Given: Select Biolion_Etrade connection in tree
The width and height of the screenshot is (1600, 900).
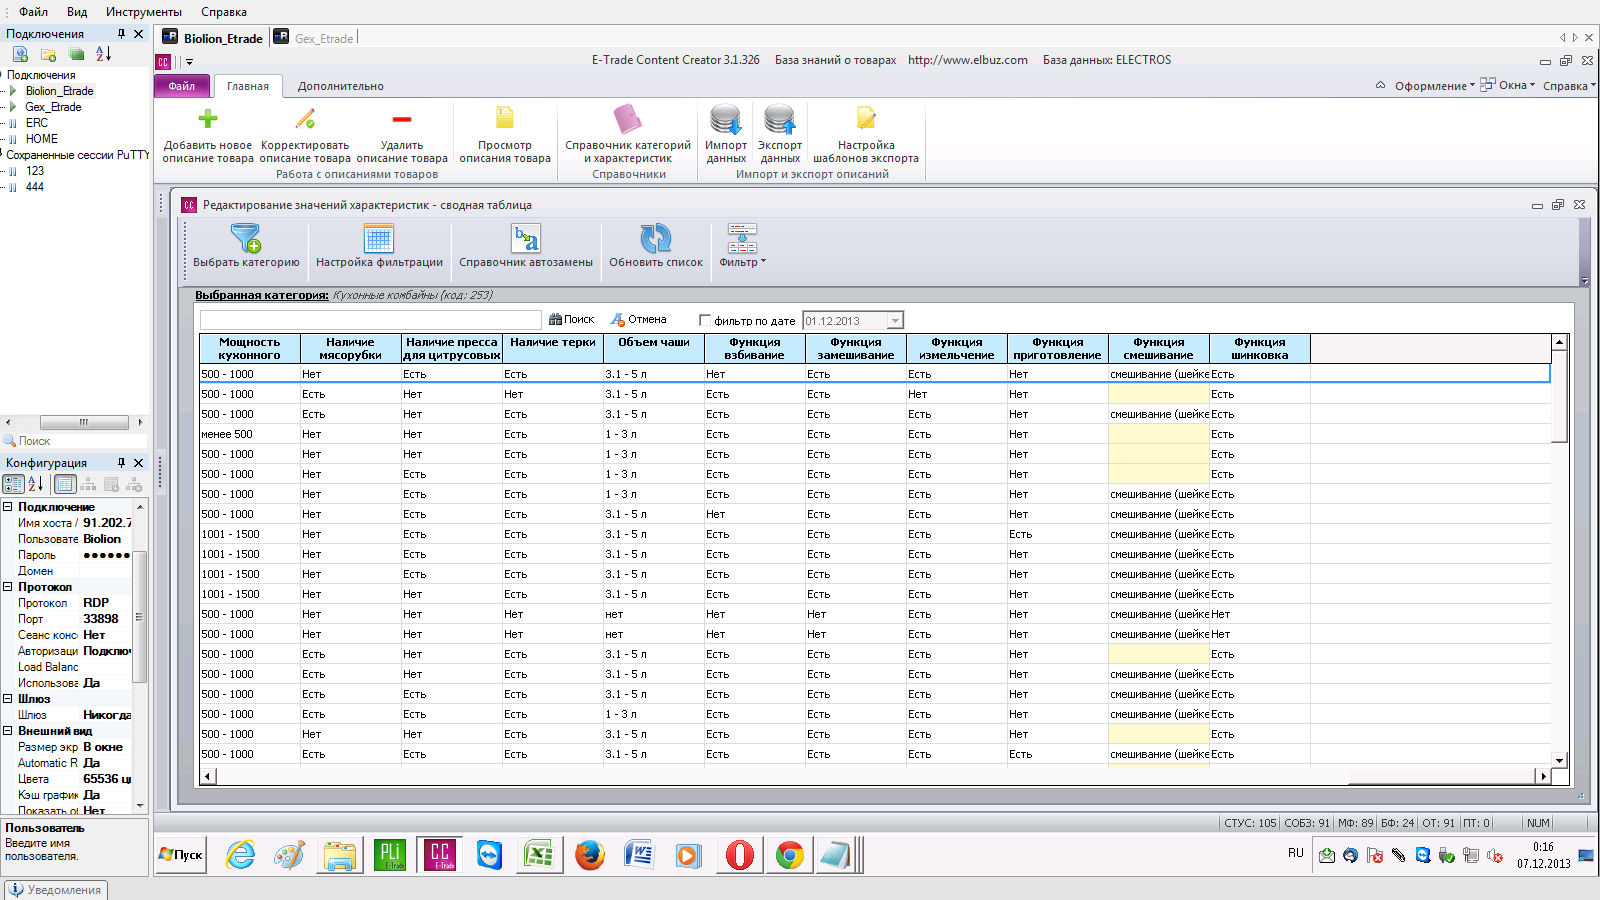Looking at the screenshot, I should tap(59, 91).
